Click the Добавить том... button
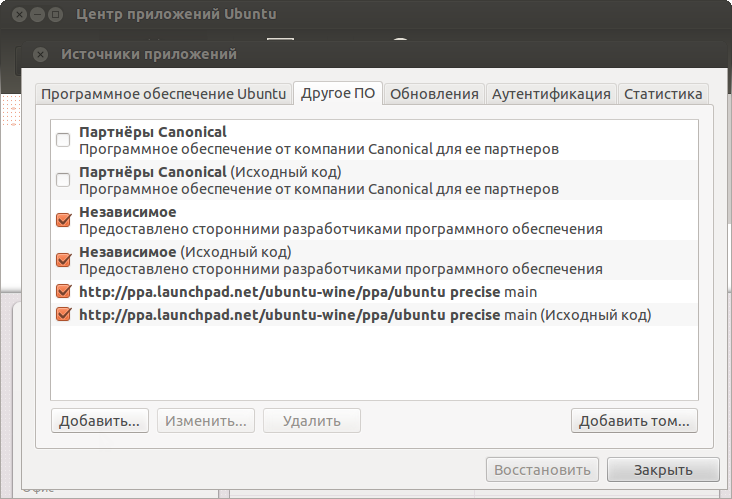Viewport: 732px width, 499px height. 634,421
